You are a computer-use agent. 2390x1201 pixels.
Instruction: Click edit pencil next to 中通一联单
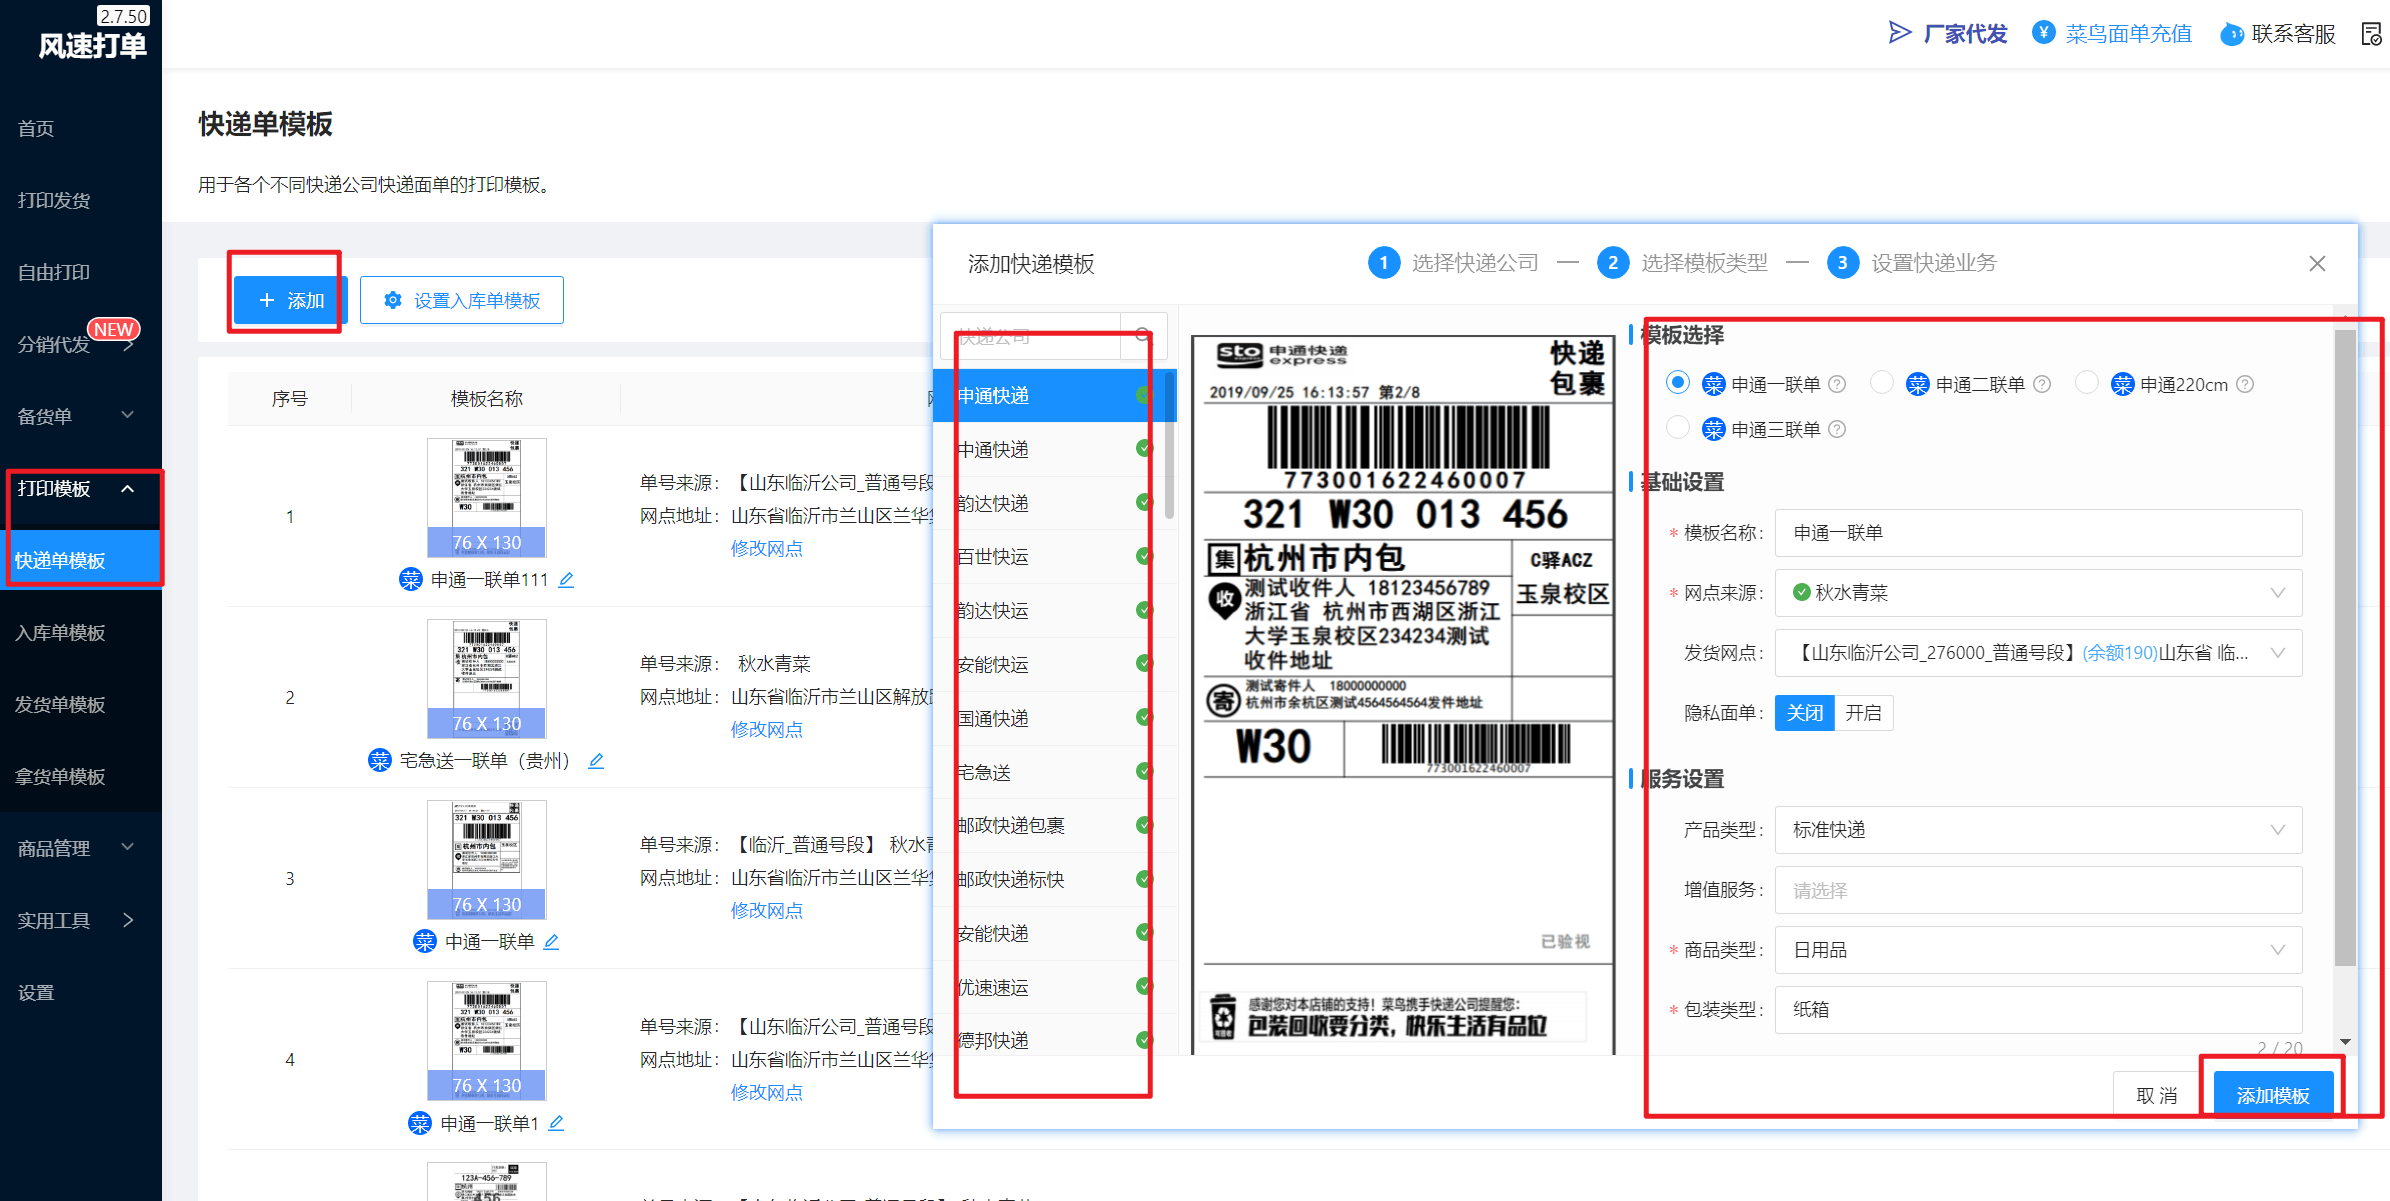tap(551, 942)
